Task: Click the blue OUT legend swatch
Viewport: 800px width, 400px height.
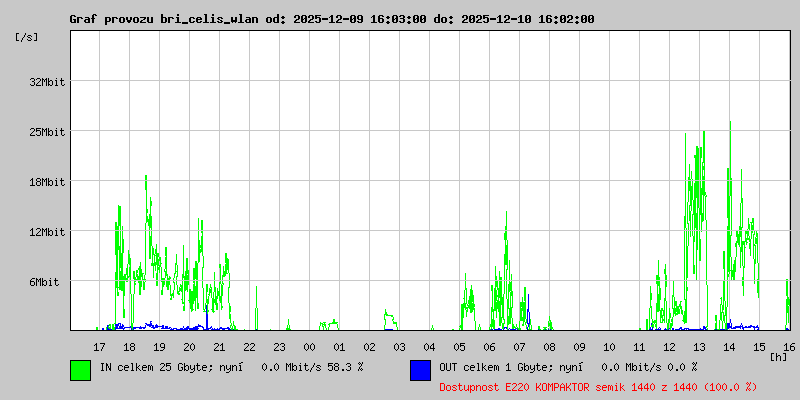Action: click(x=420, y=370)
